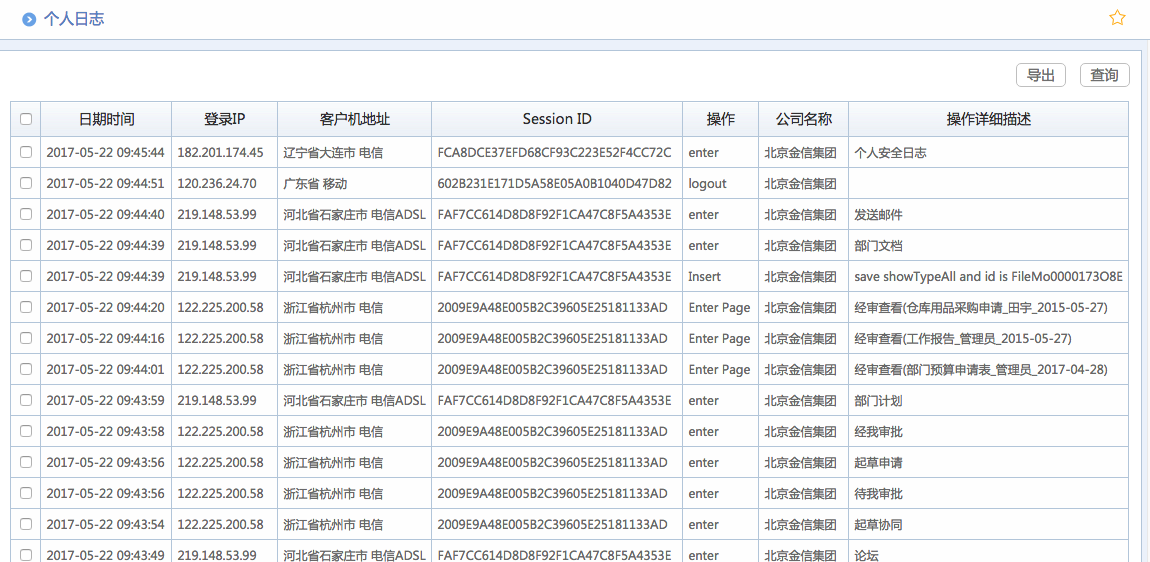Screen dimensions: 1150x562
Task: Tick the checkbox for the 09:43:54 entry
Action: [x=26, y=525]
